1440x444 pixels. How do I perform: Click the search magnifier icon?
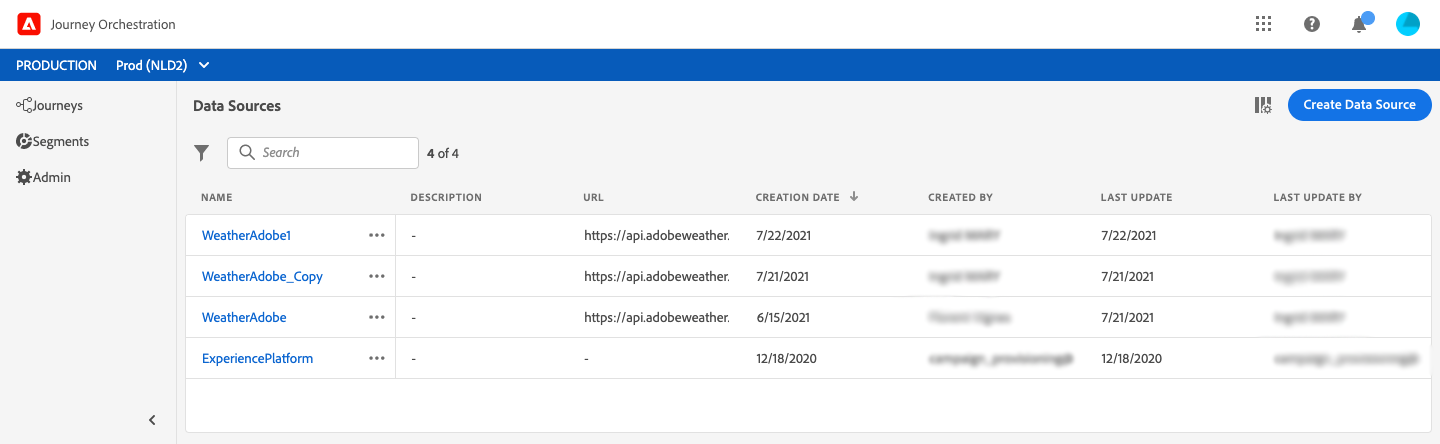tap(247, 153)
